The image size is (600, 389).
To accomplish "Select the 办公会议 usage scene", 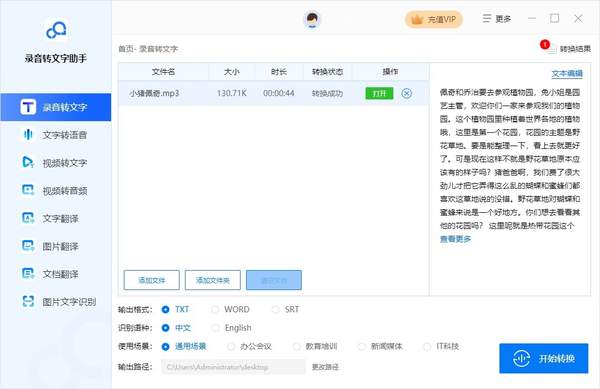I will click(x=231, y=347).
